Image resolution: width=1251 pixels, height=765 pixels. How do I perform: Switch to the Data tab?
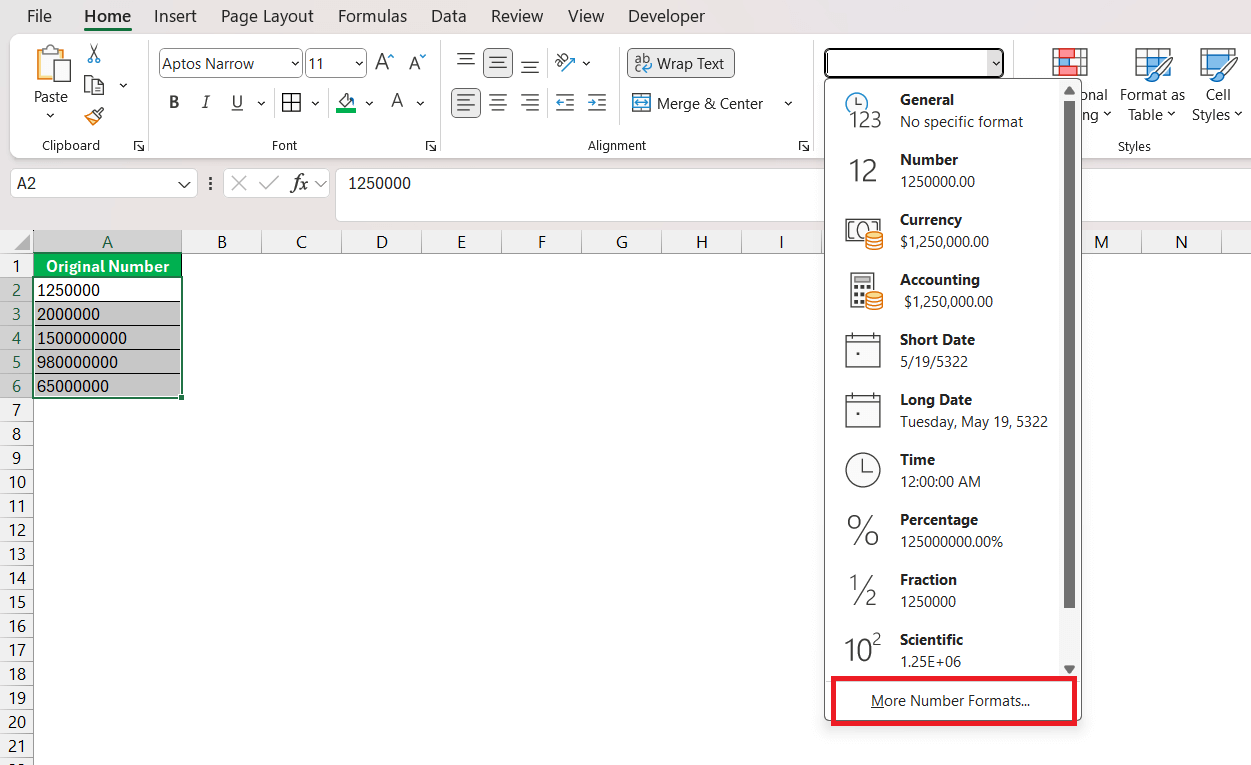(x=449, y=16)
